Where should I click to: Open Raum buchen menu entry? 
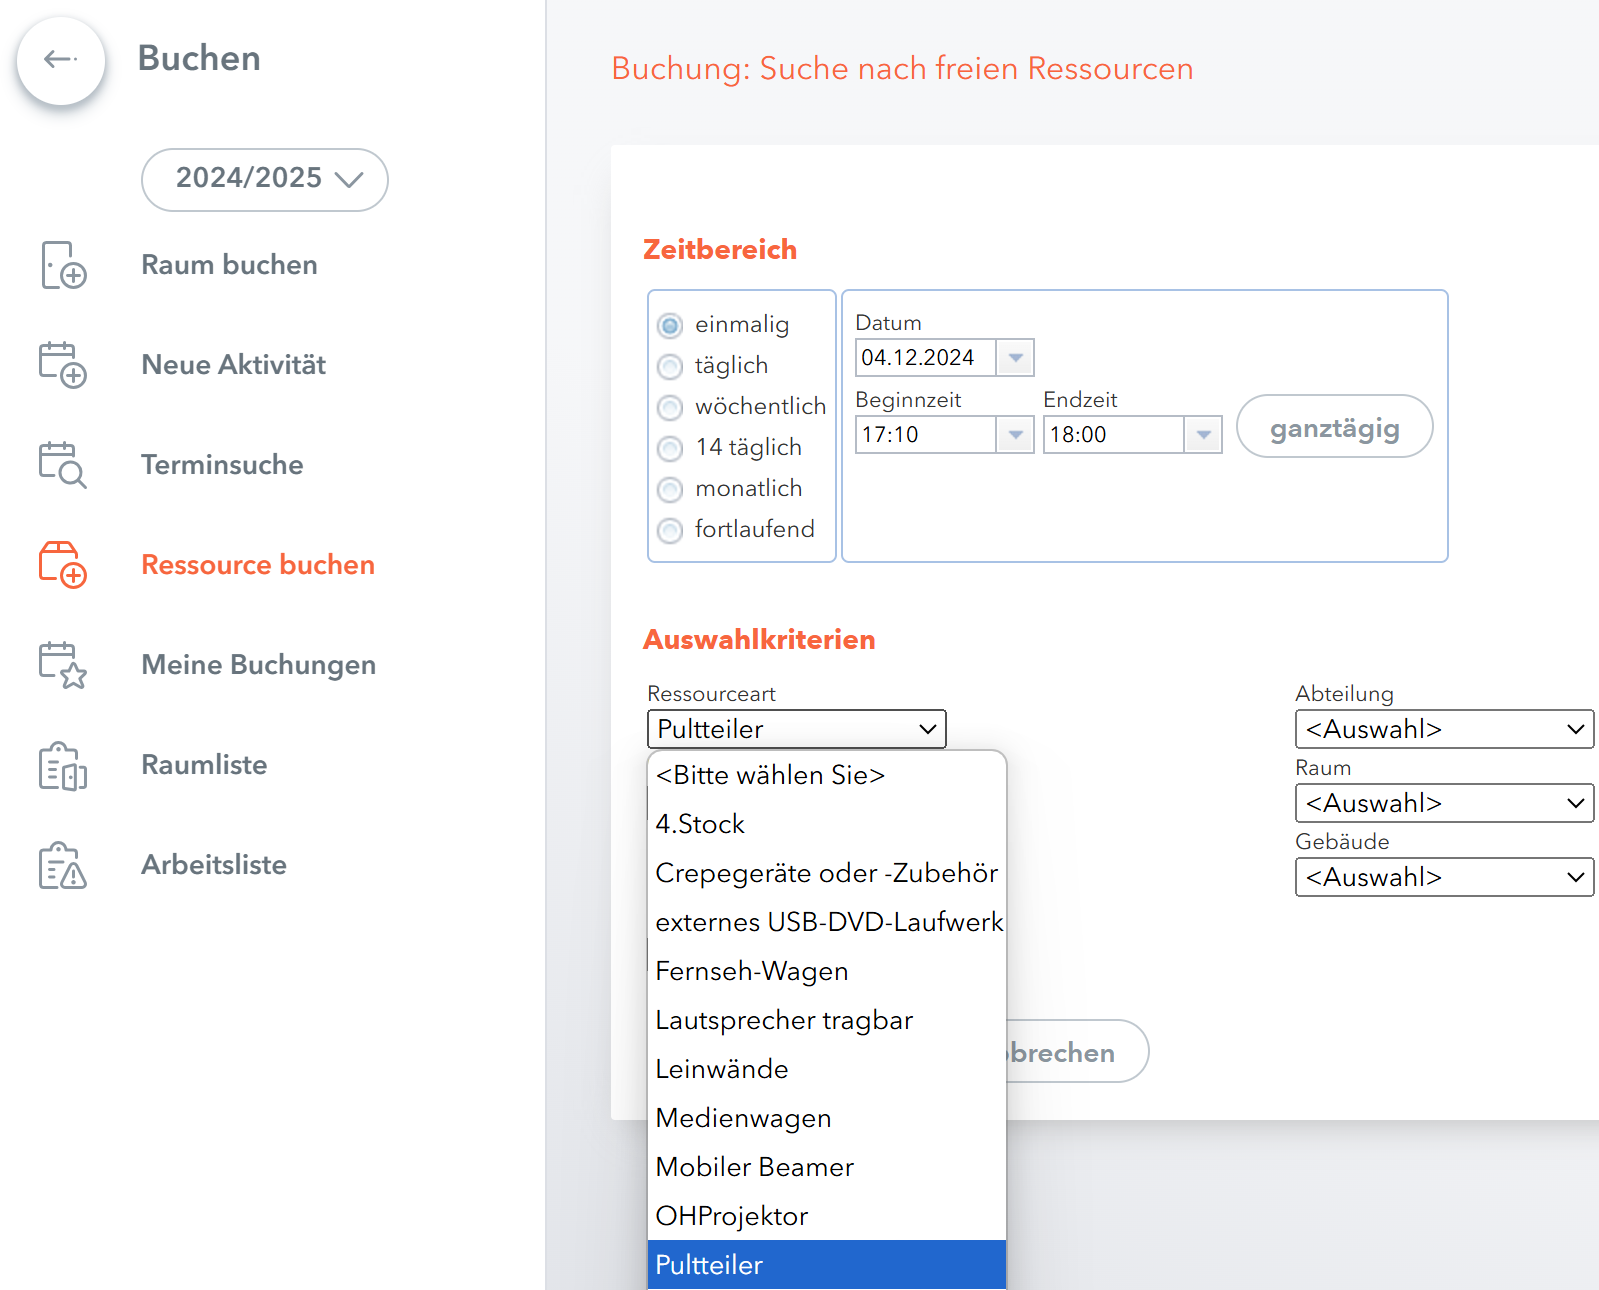click(229, 265)
